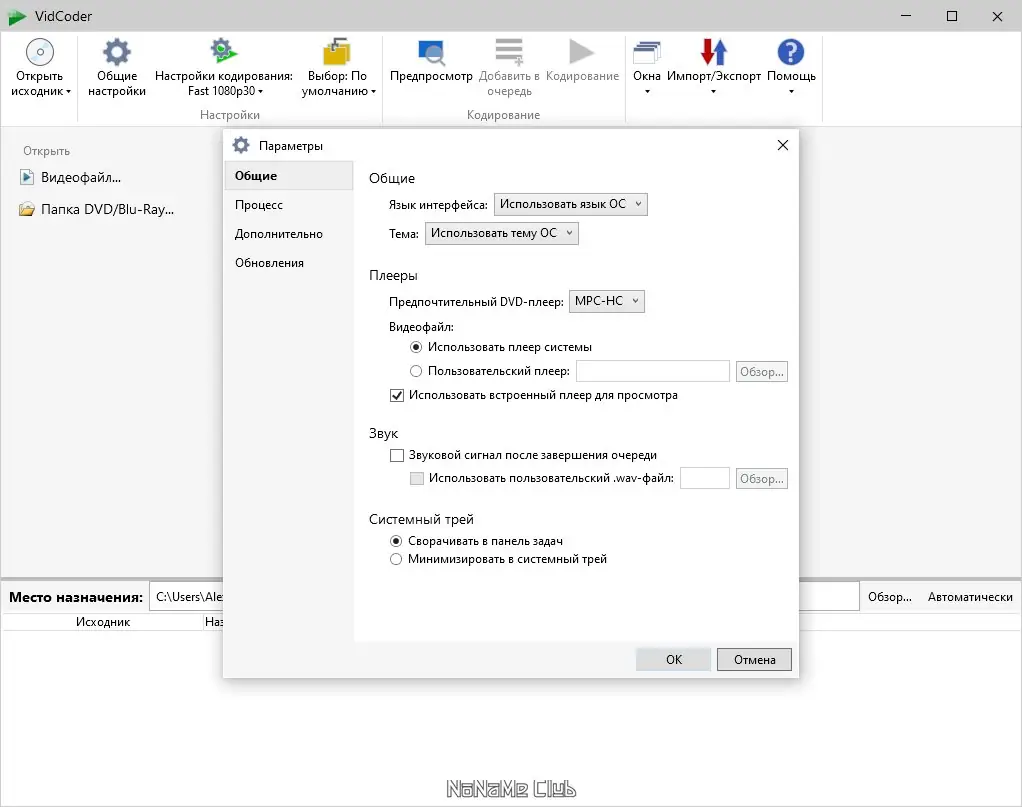The width and height of the screenshot is (1022, 807).
Task: Select Минимизировать в системный трей radio button
Action: (396, 559)
